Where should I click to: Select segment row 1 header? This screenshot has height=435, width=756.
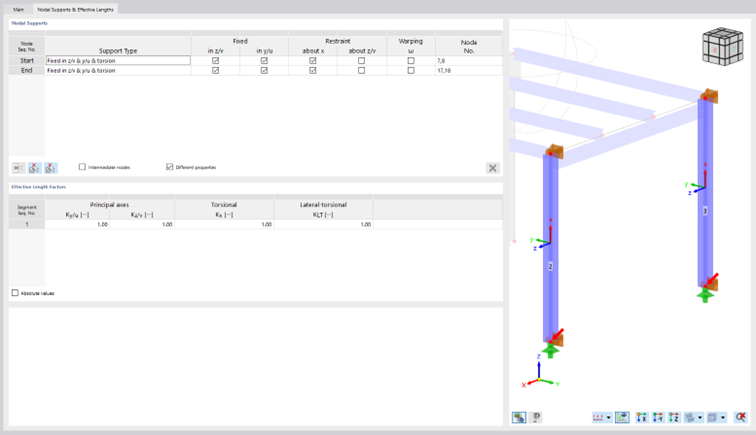[x=27, y=224]
